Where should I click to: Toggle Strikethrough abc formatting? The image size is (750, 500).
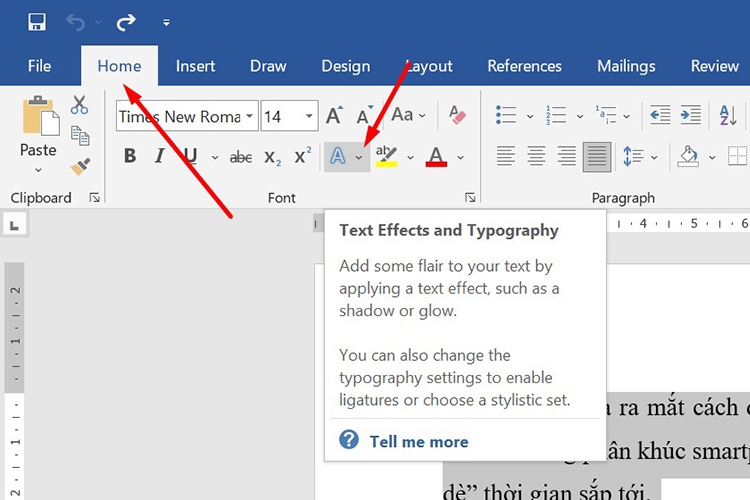pos(241,156)
